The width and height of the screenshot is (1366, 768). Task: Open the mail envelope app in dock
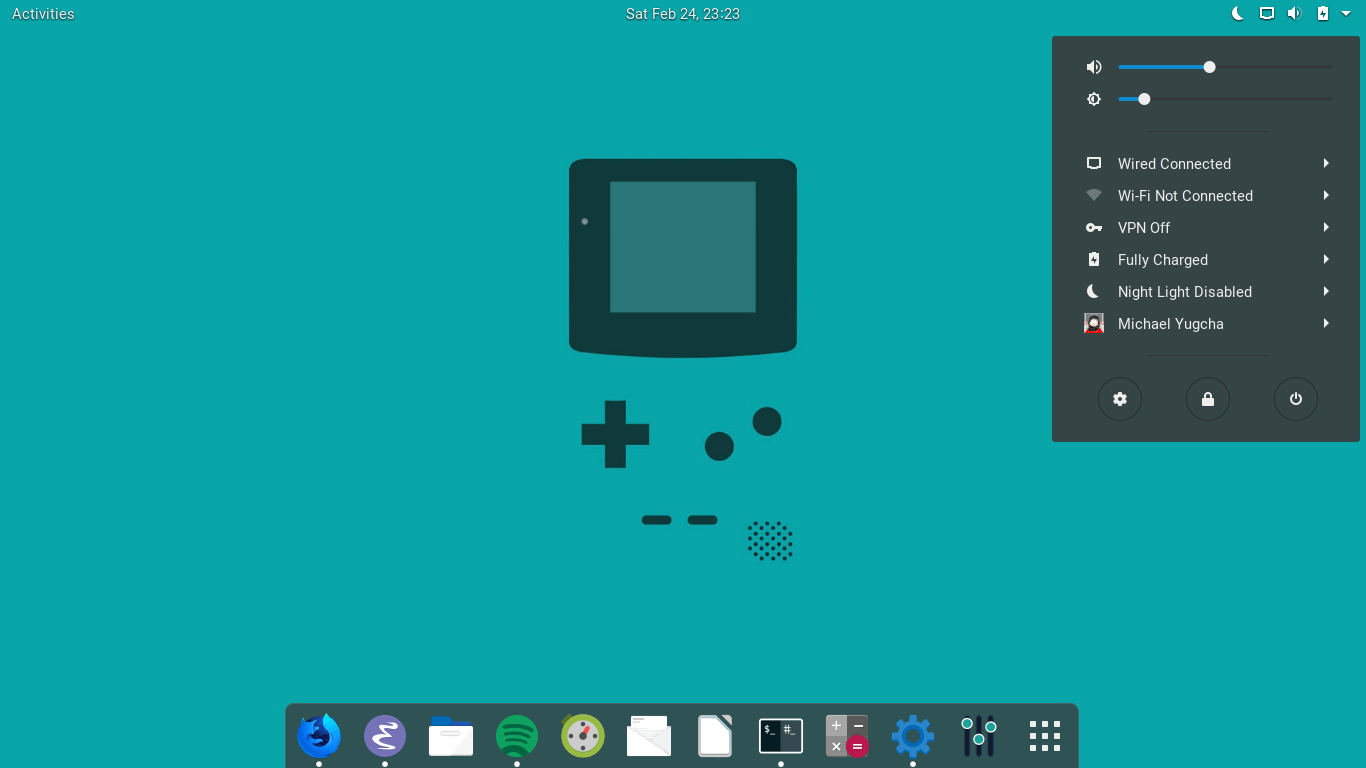[649, 736]
